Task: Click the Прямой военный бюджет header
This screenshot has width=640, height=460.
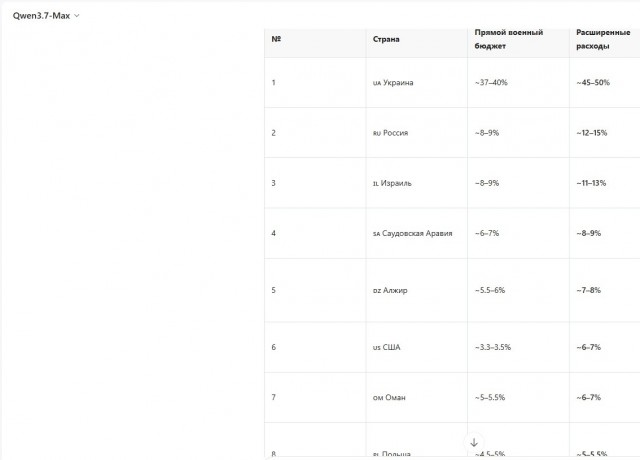Action: click(509, 39)
